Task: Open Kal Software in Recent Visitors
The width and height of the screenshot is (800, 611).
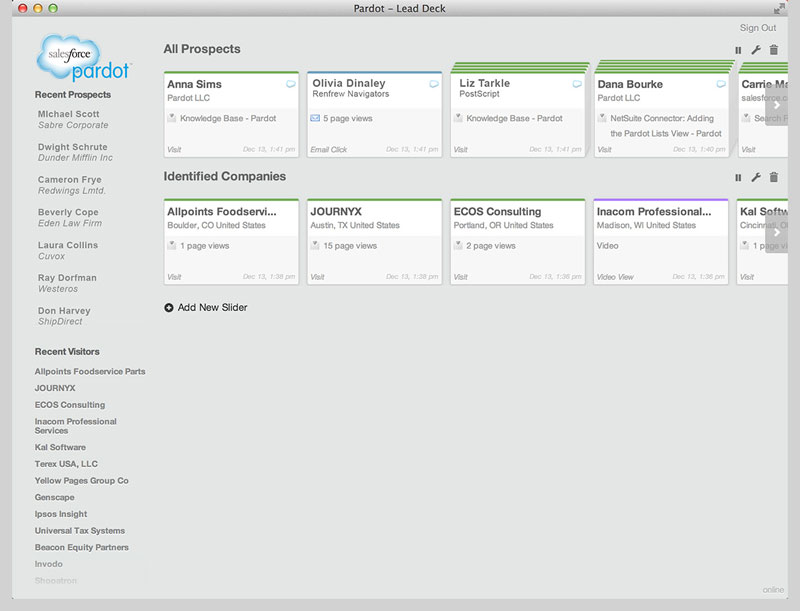Action: pyautogui.click(x=60, y=447)
